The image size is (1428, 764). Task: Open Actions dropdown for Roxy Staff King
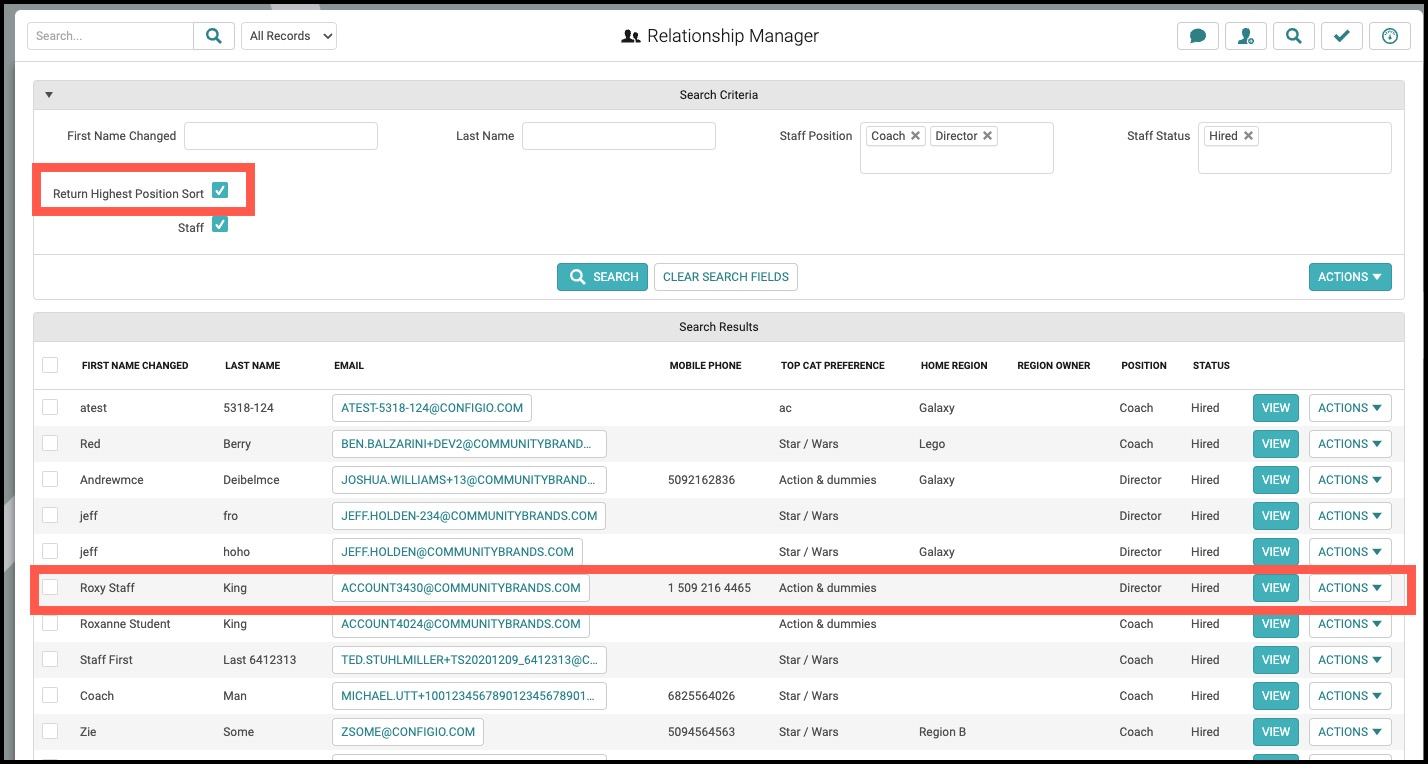[1350, 588]
